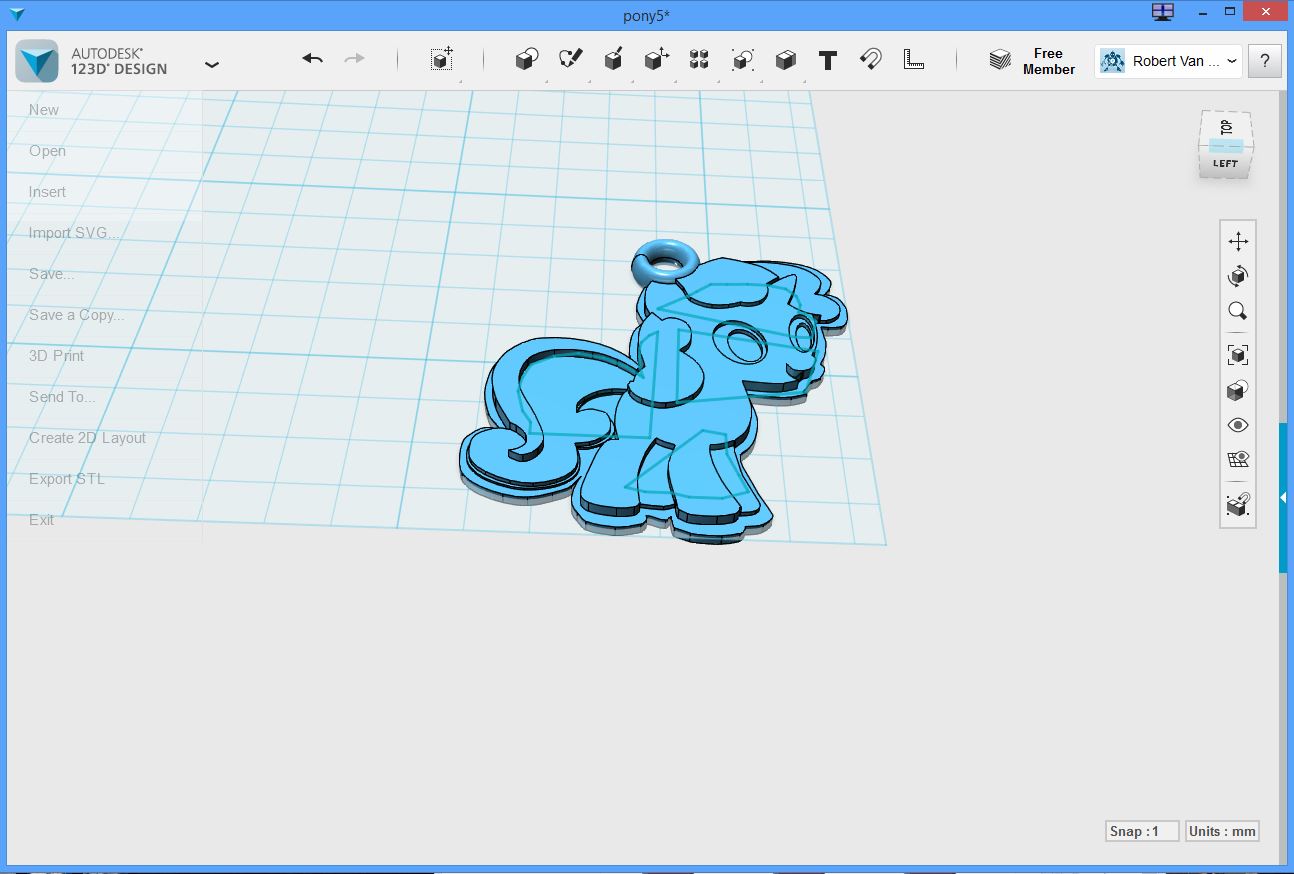Viewport: 1294px width, 874px height.
Task: Open the Materials panel
Action: tap(1237, 390)
